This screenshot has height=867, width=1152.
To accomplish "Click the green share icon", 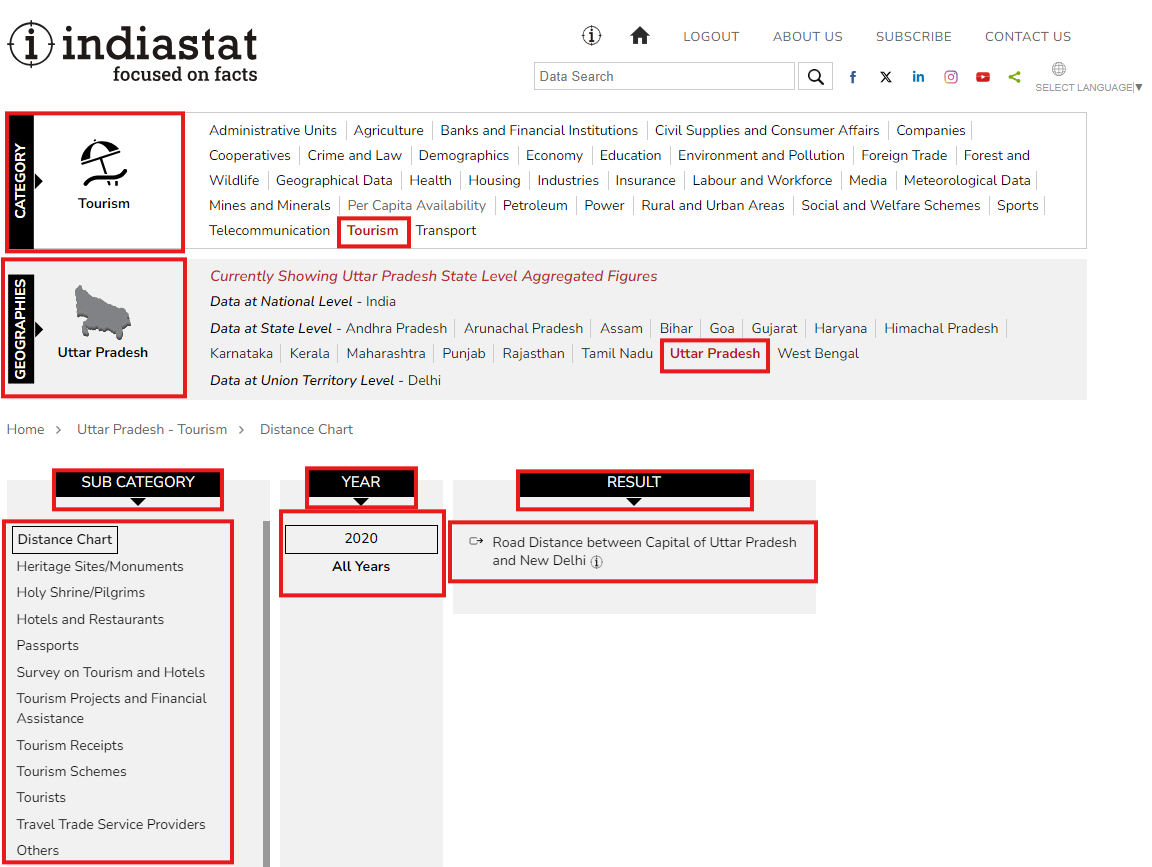I will 1015,77.
